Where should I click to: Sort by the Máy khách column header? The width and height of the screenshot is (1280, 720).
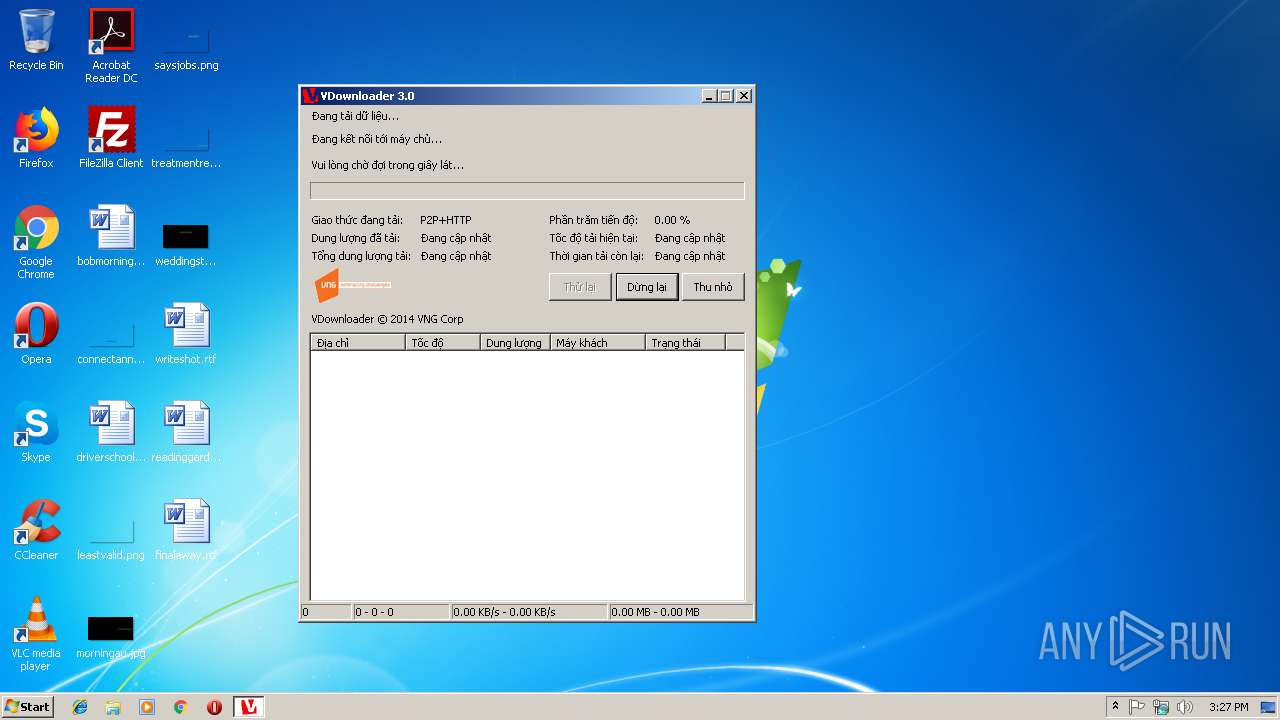(598, 342)
